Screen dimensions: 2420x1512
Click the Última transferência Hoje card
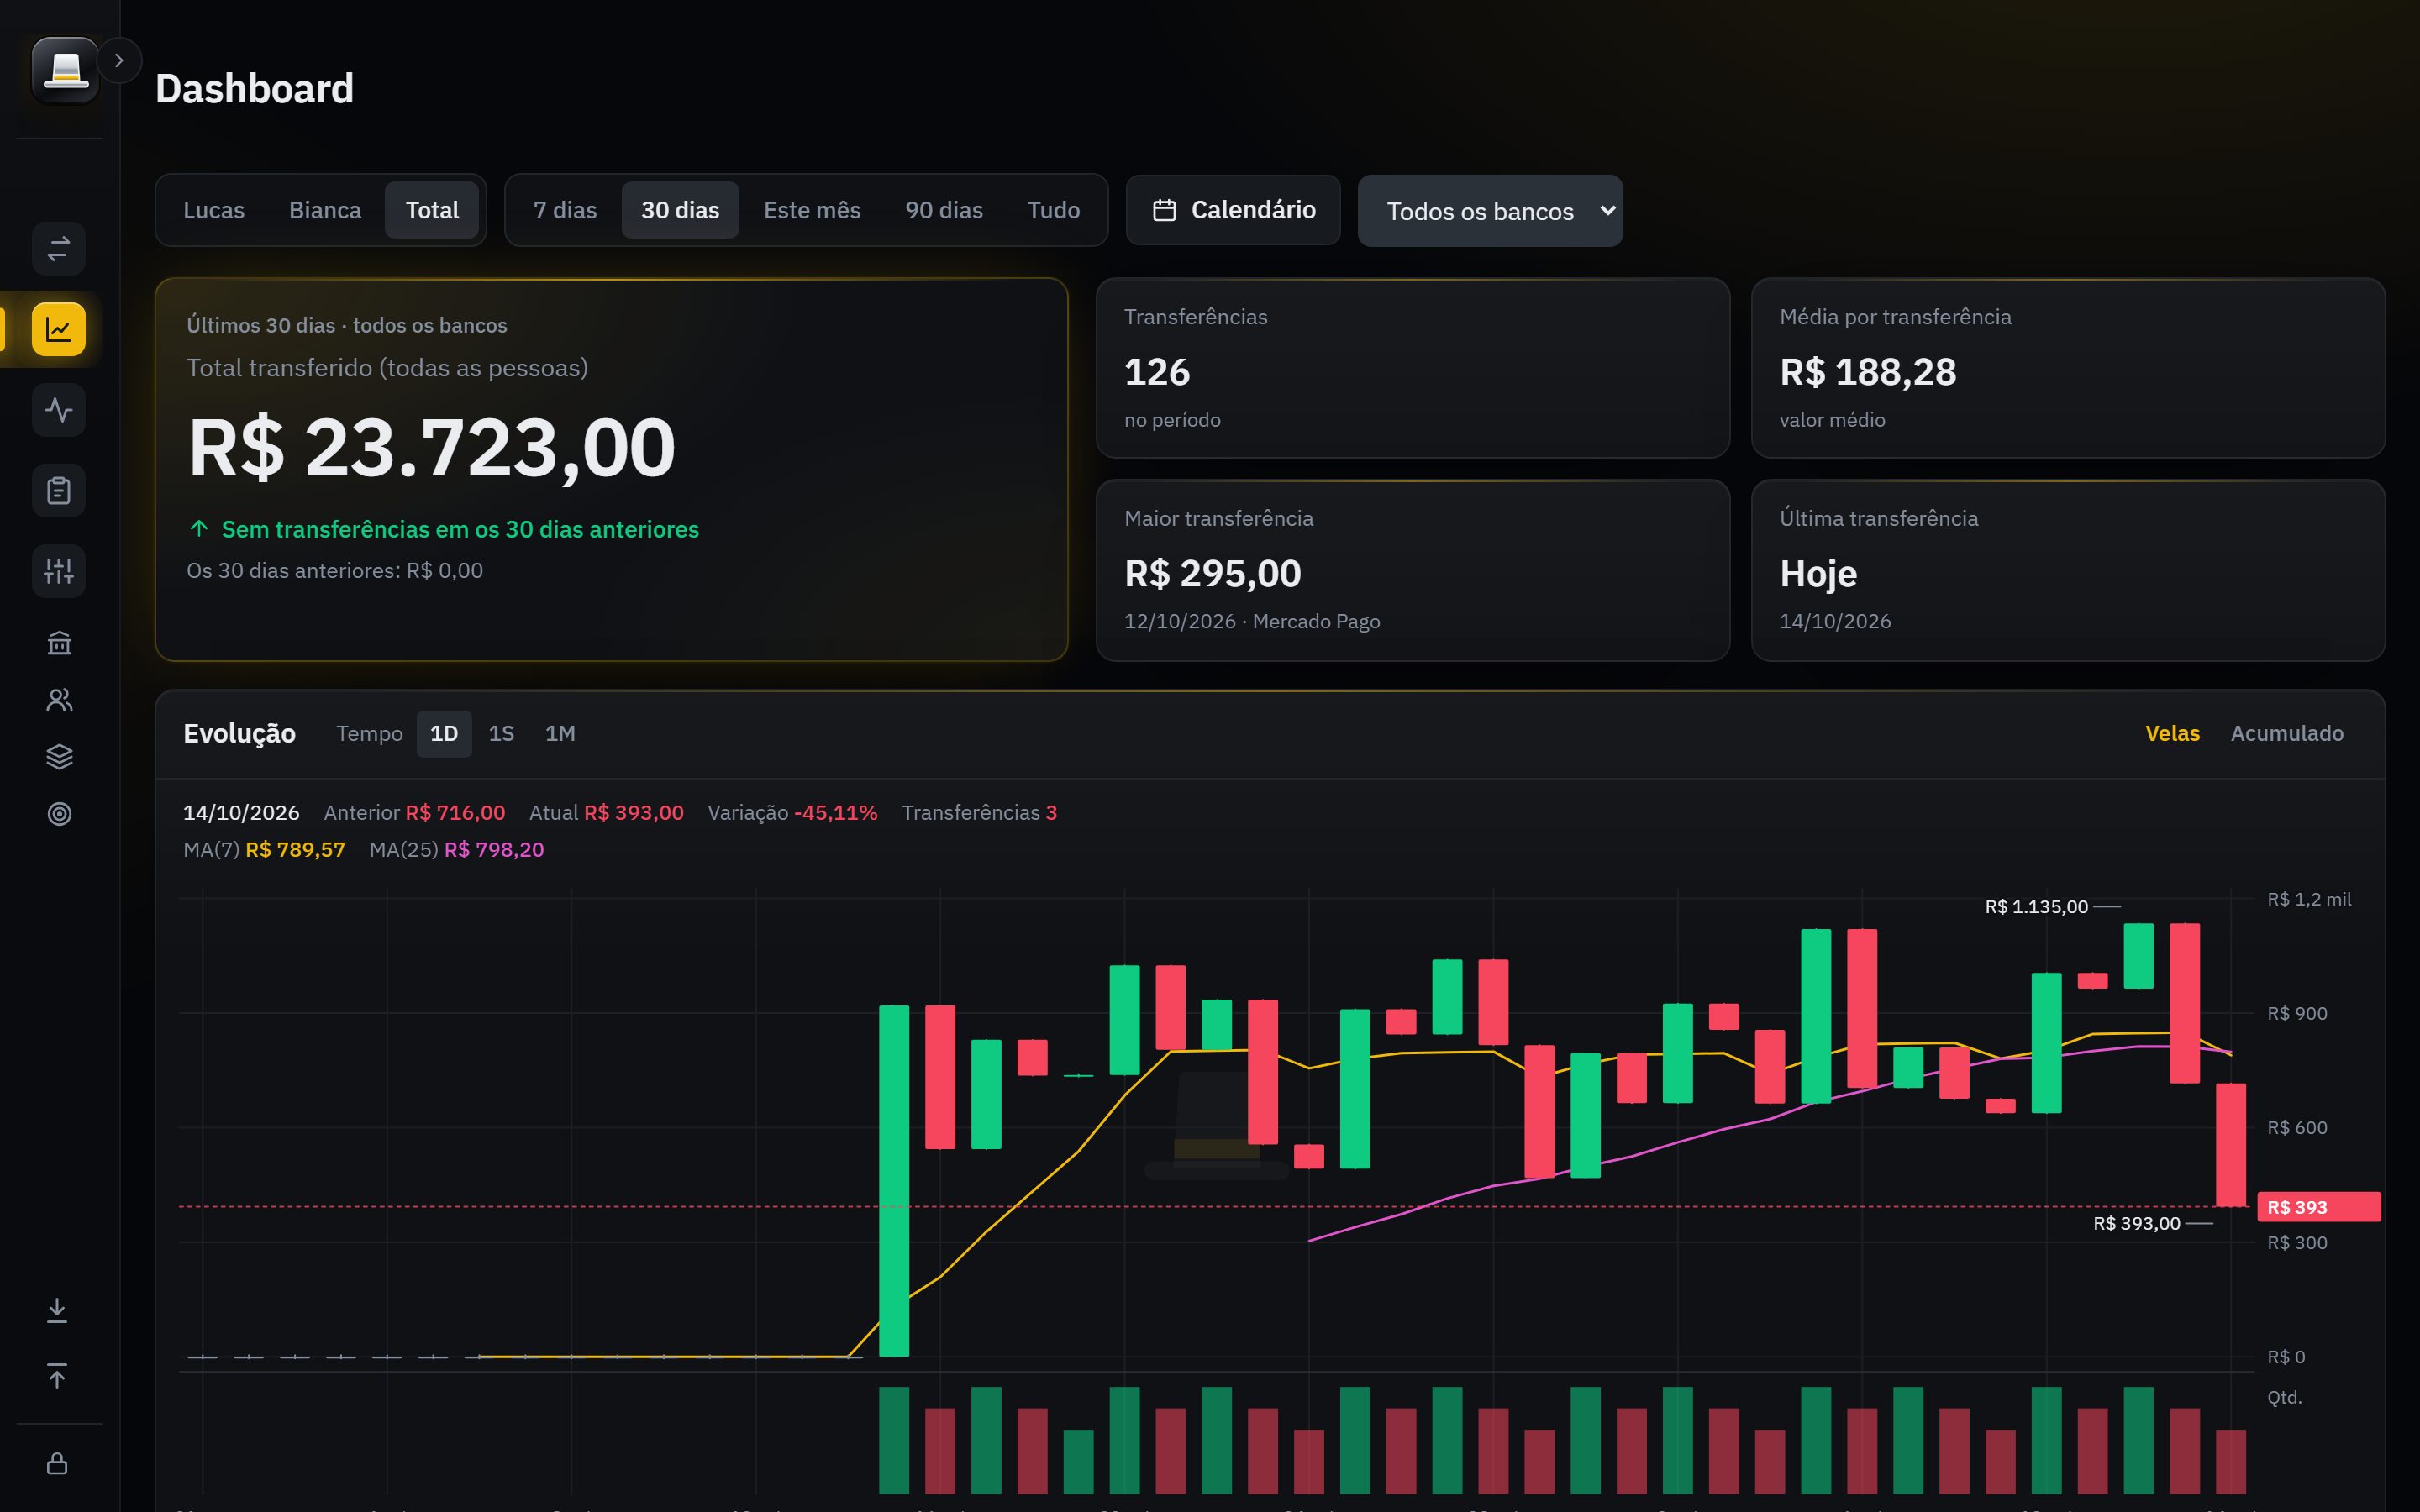pos(2068,570)
